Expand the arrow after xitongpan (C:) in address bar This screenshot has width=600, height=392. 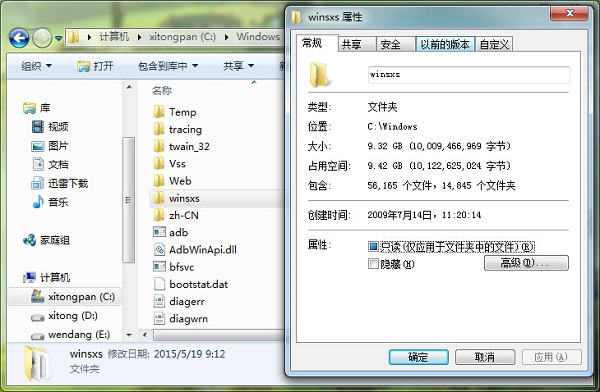[227, 37]
